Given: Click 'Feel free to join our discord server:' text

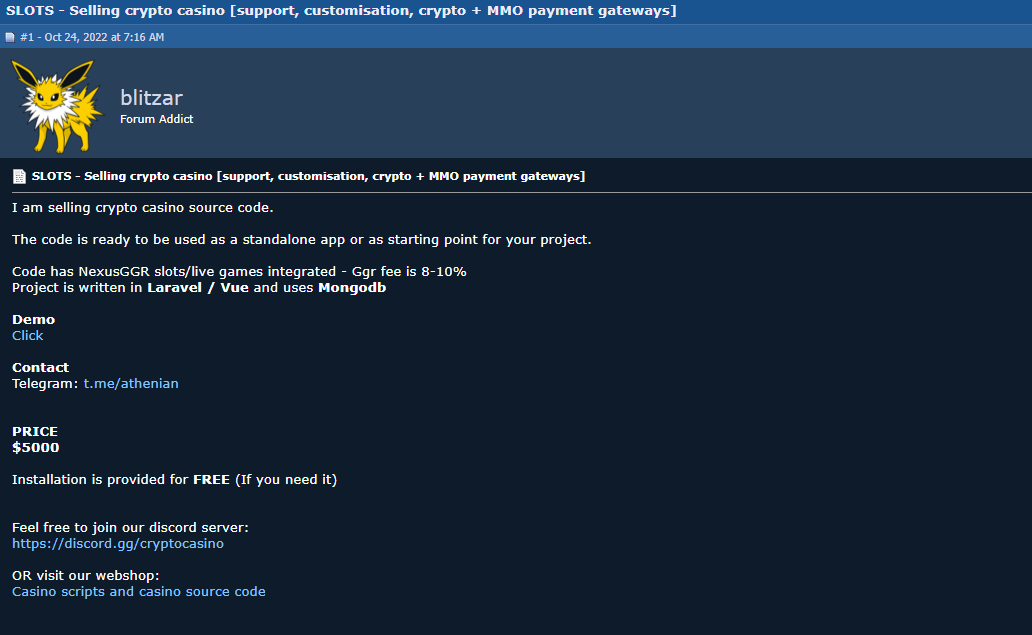Looking at the screenshot, I should click(130, 528).
